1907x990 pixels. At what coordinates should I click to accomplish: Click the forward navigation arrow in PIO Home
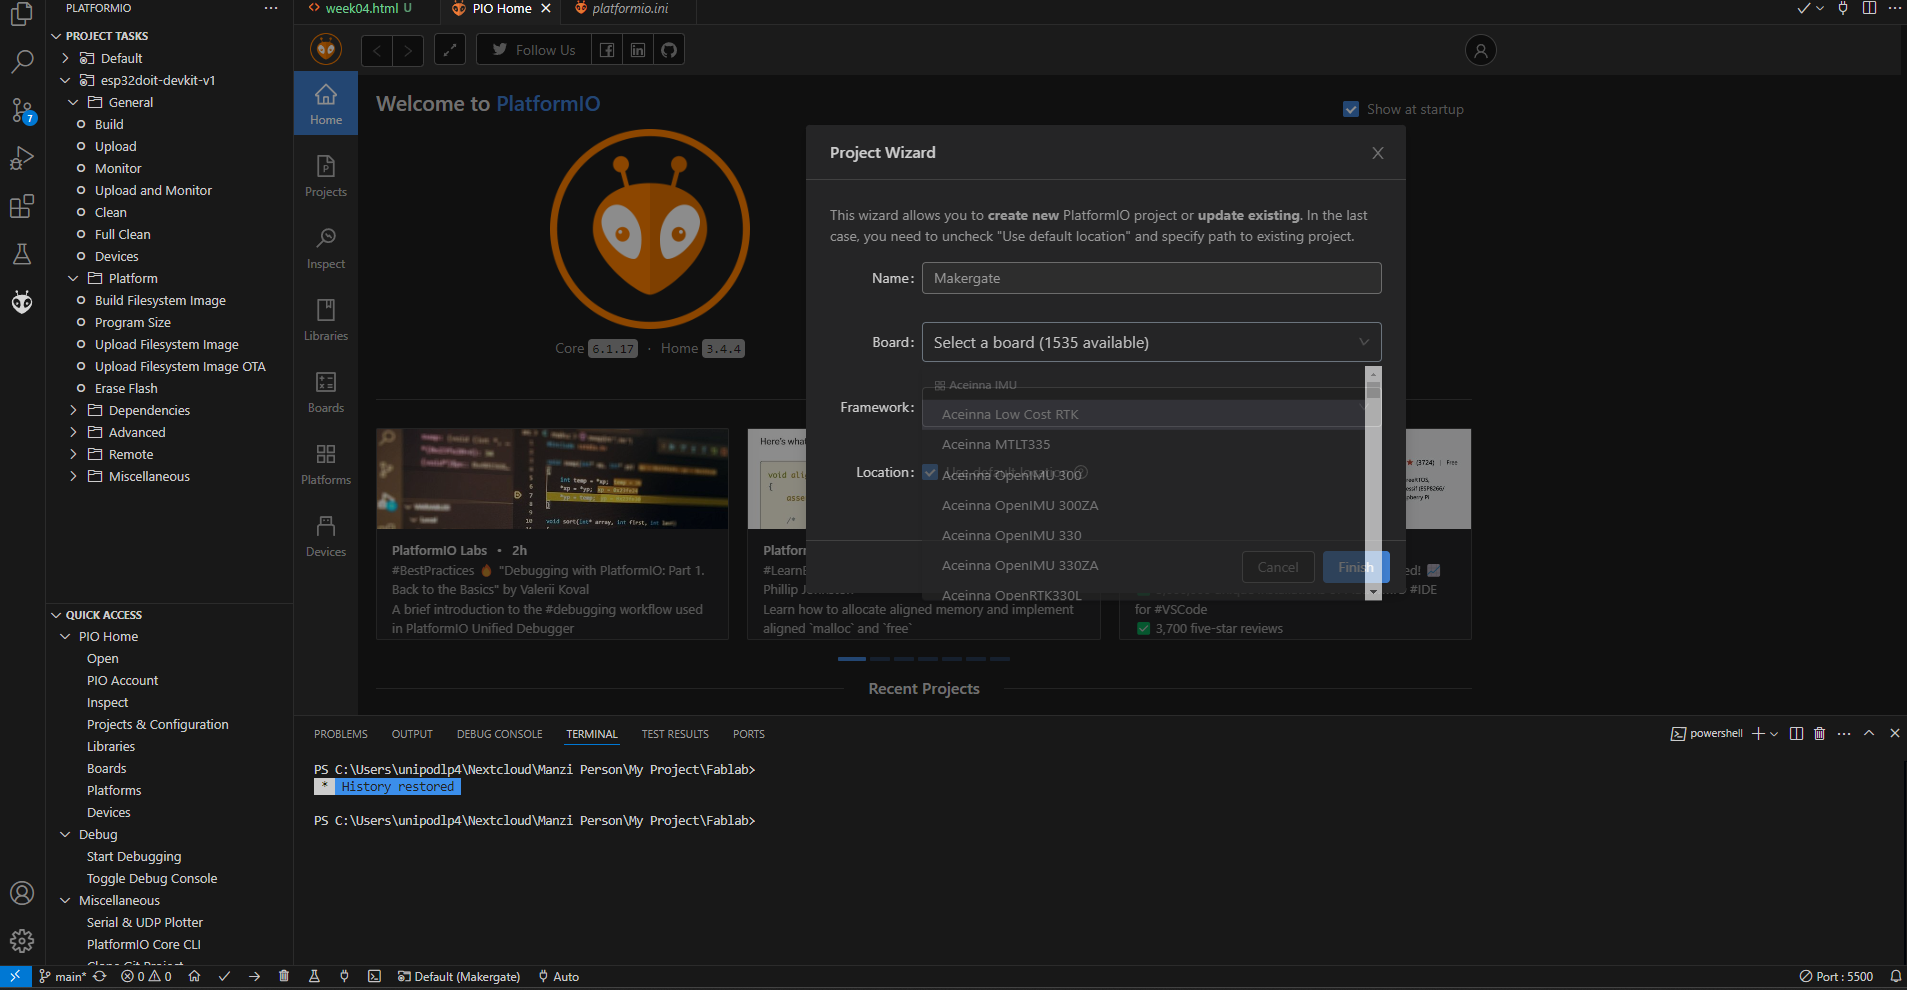tap(408, 50)
